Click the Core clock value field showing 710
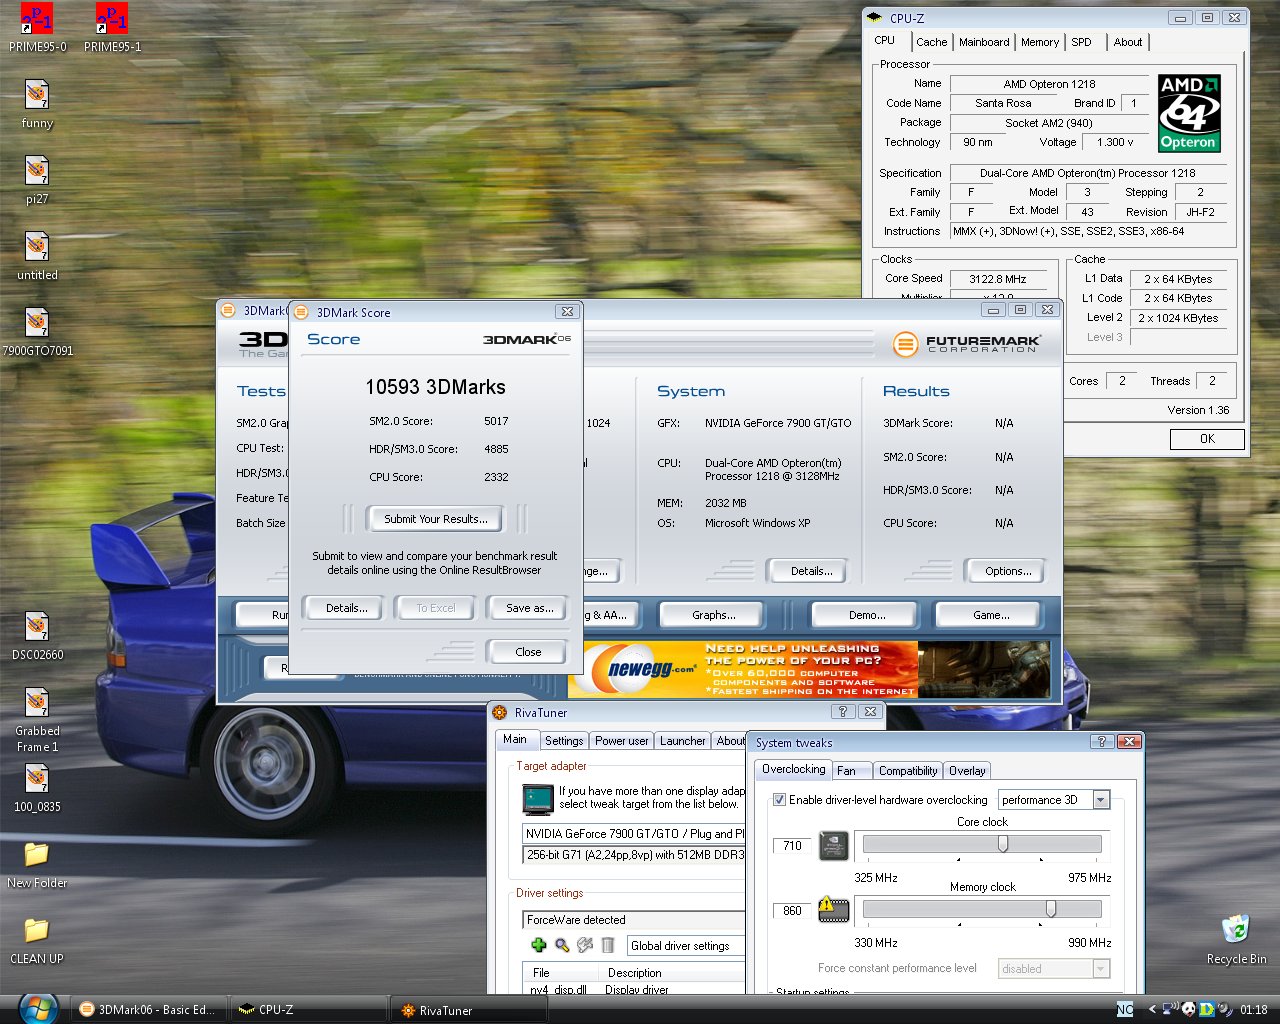Image resolution: width=1280 pixels, height=1024 pixels. [792, 846]
